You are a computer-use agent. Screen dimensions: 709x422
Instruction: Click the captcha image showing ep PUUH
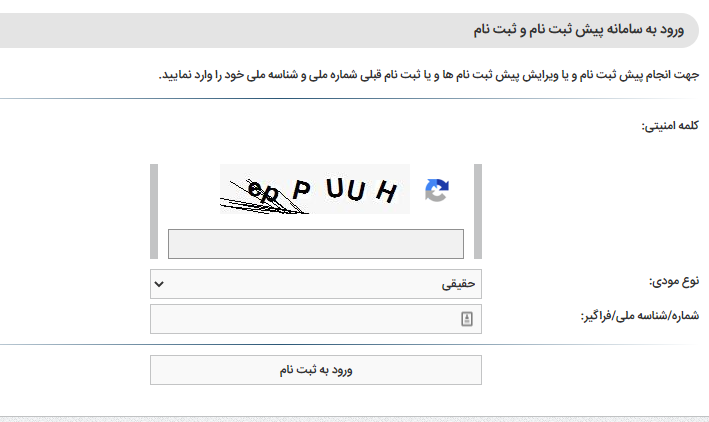point(315,189)
